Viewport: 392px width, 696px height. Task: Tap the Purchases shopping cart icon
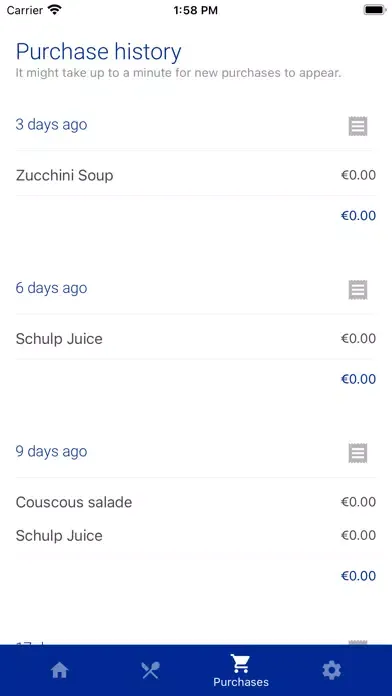pos(241,664)
